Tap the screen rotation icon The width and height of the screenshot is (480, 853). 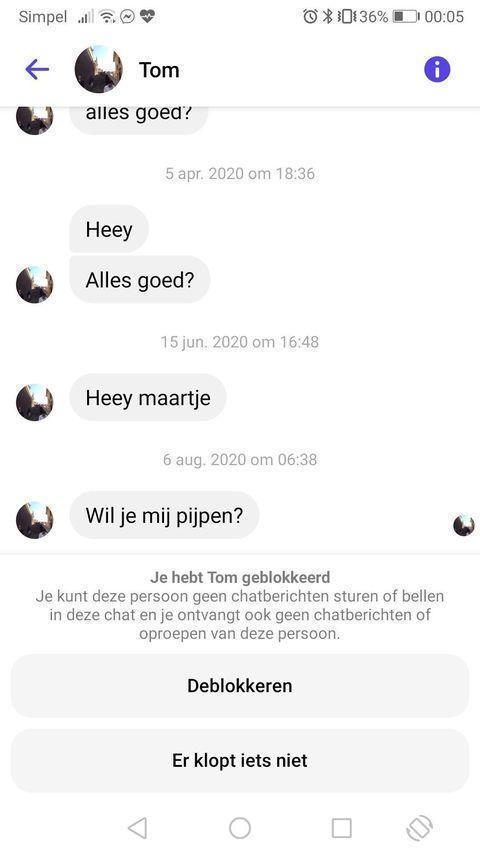point(420,828)
